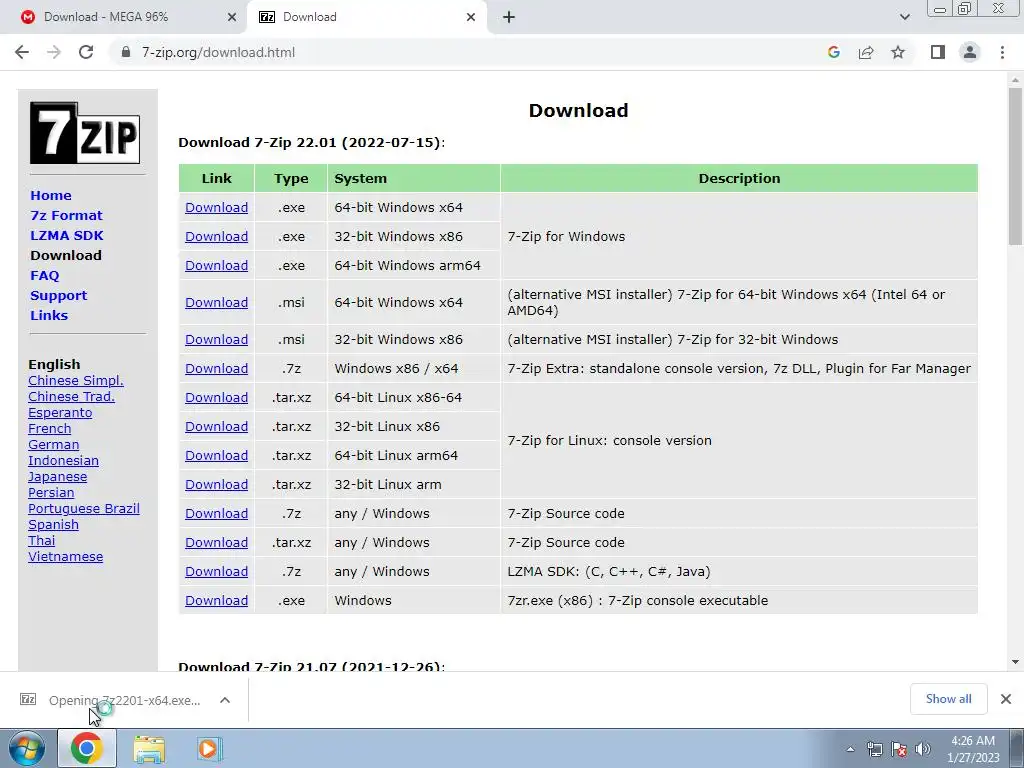Download the 64-bit Windows x64 .exe
This screenshot has width=1024, height=768.
click(x=216, y=208)
